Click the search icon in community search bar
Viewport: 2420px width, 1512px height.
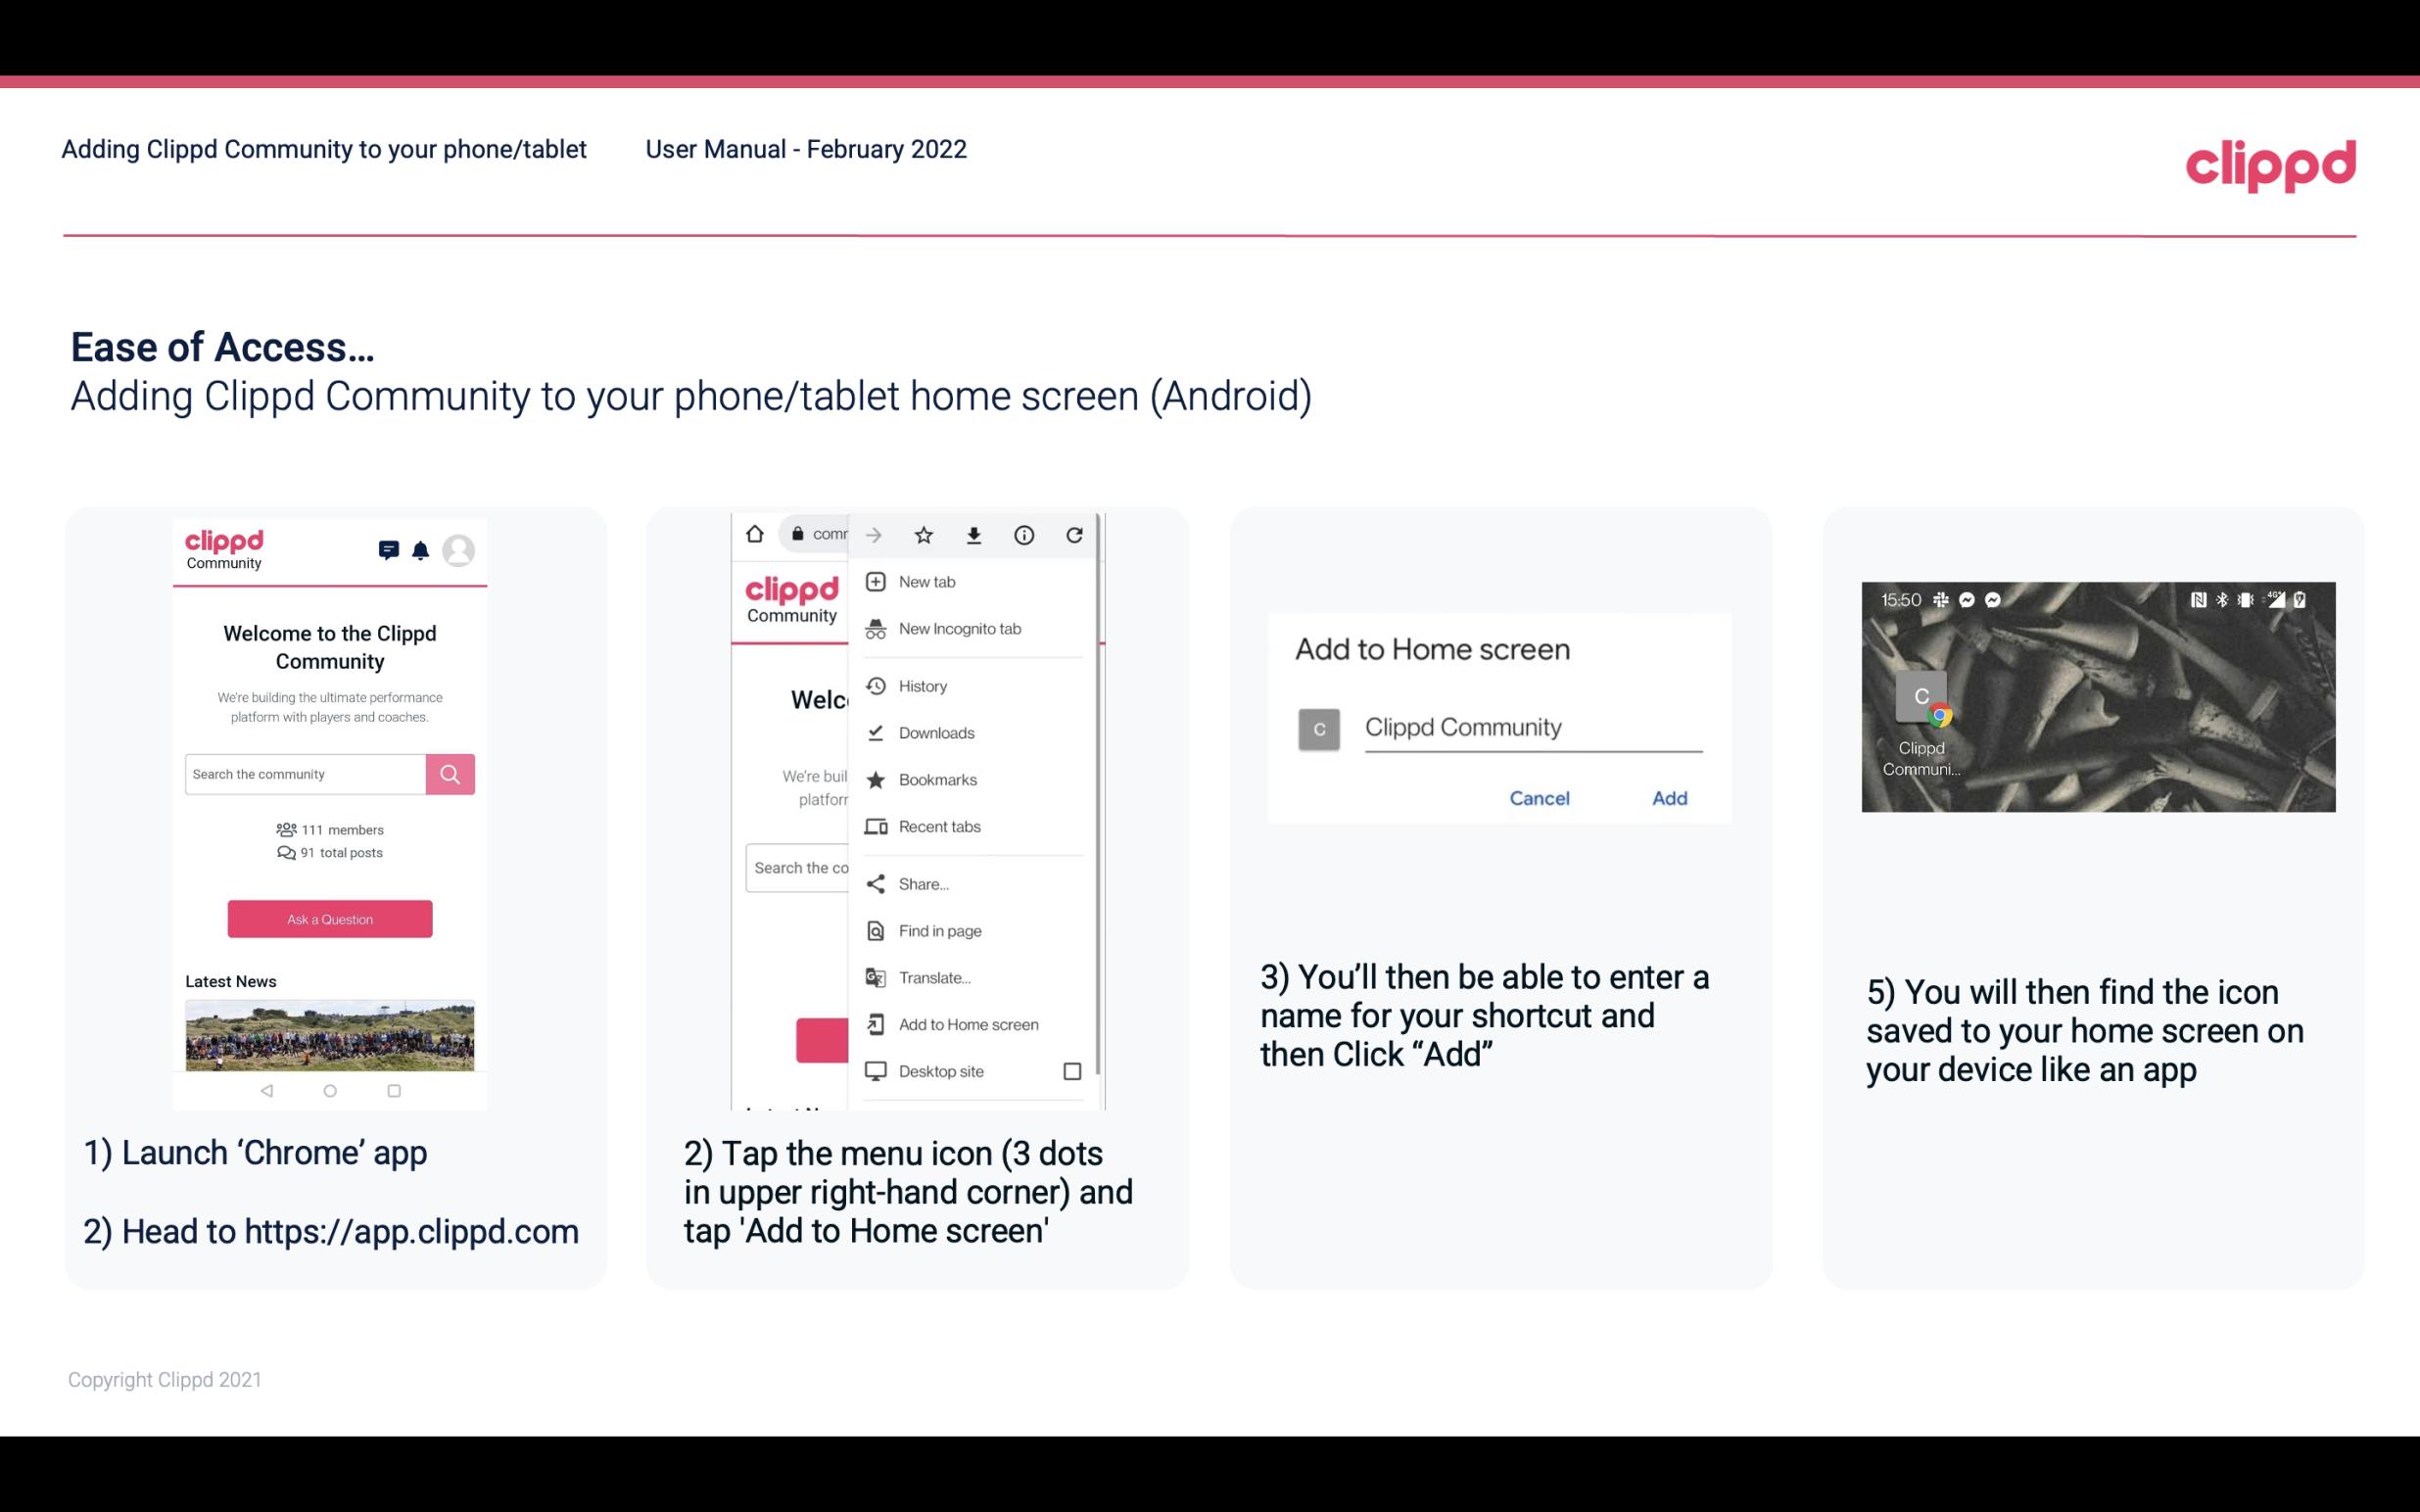pyautogui.click(x=448, y=772)
